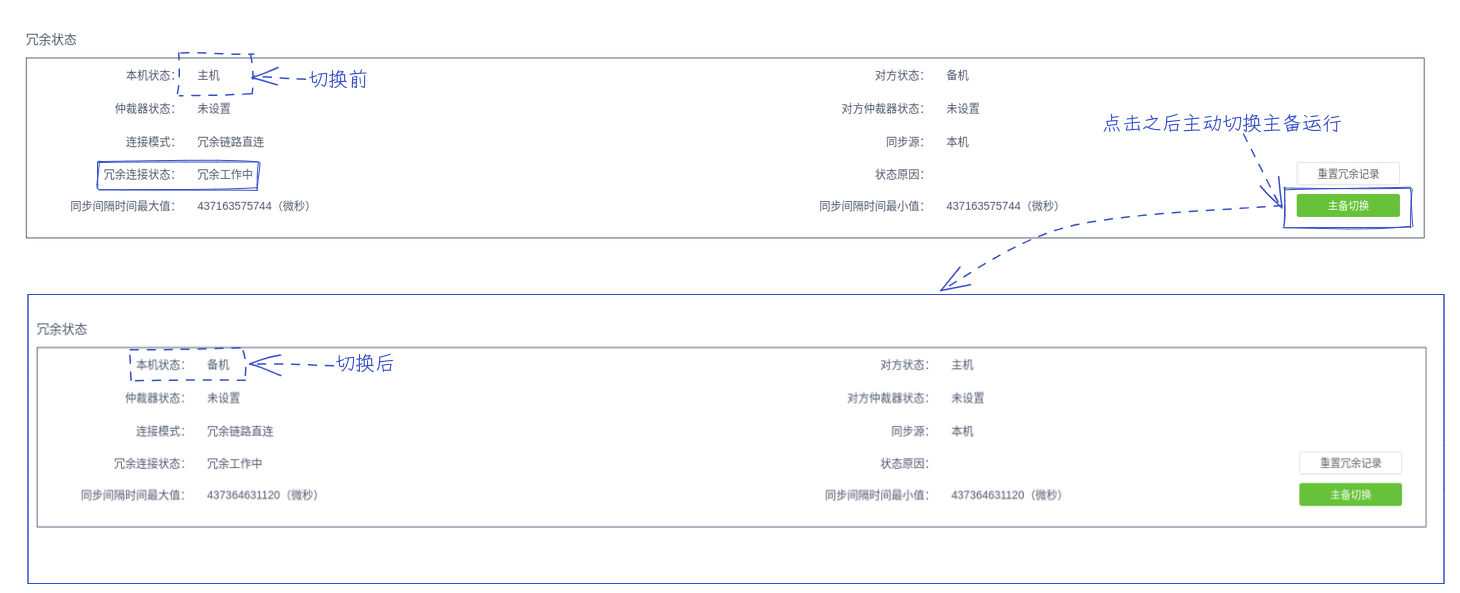Select the 切换后 annotation text

coord(365,364)
